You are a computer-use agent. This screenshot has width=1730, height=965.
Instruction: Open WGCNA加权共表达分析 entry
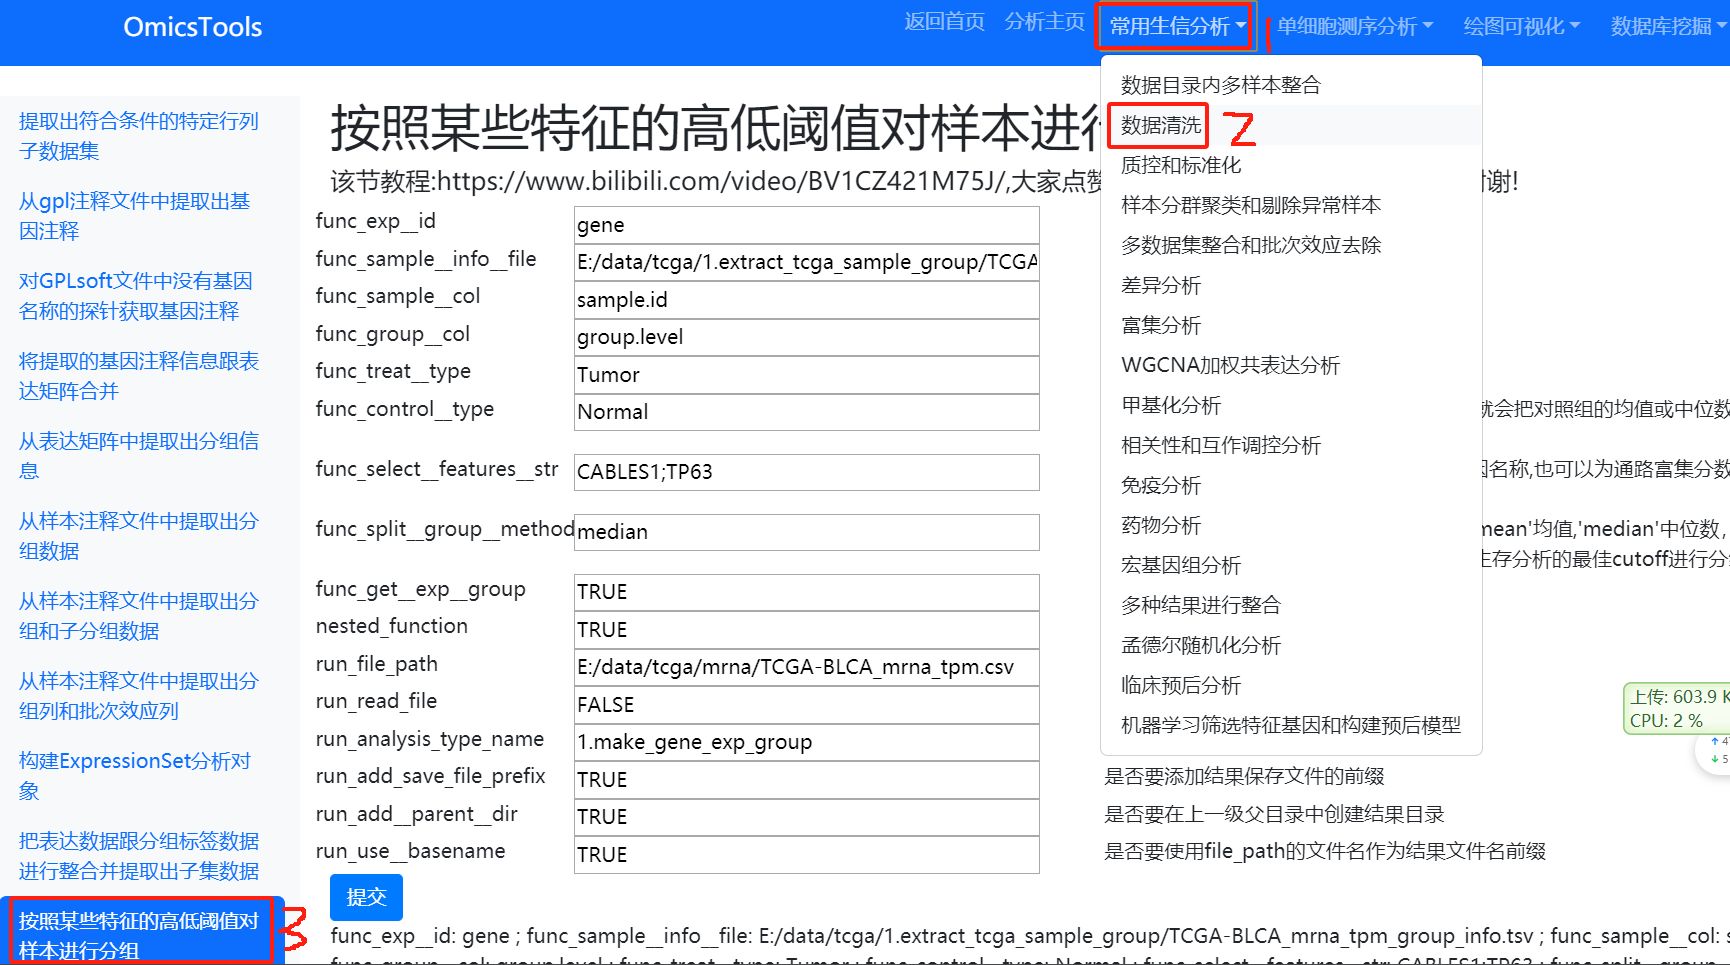point(1291,365)
